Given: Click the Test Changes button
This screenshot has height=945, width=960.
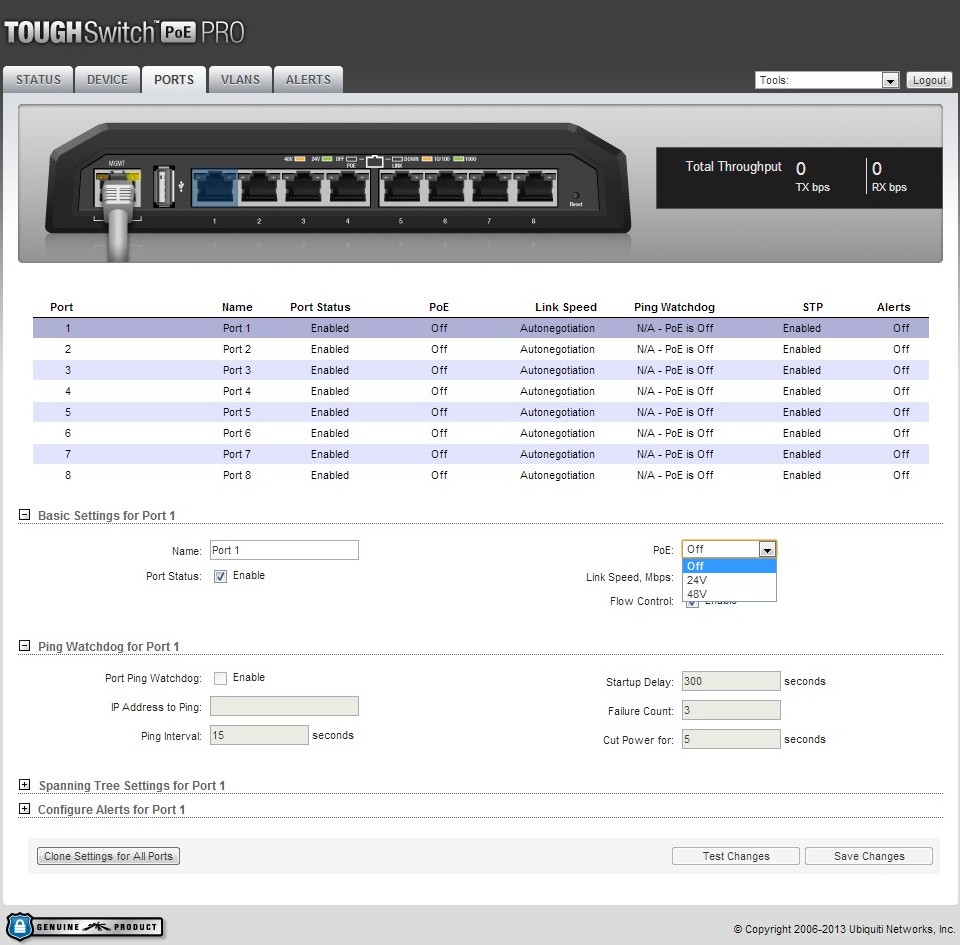Looking at the screenshot, I should click(x=736, y=856).
